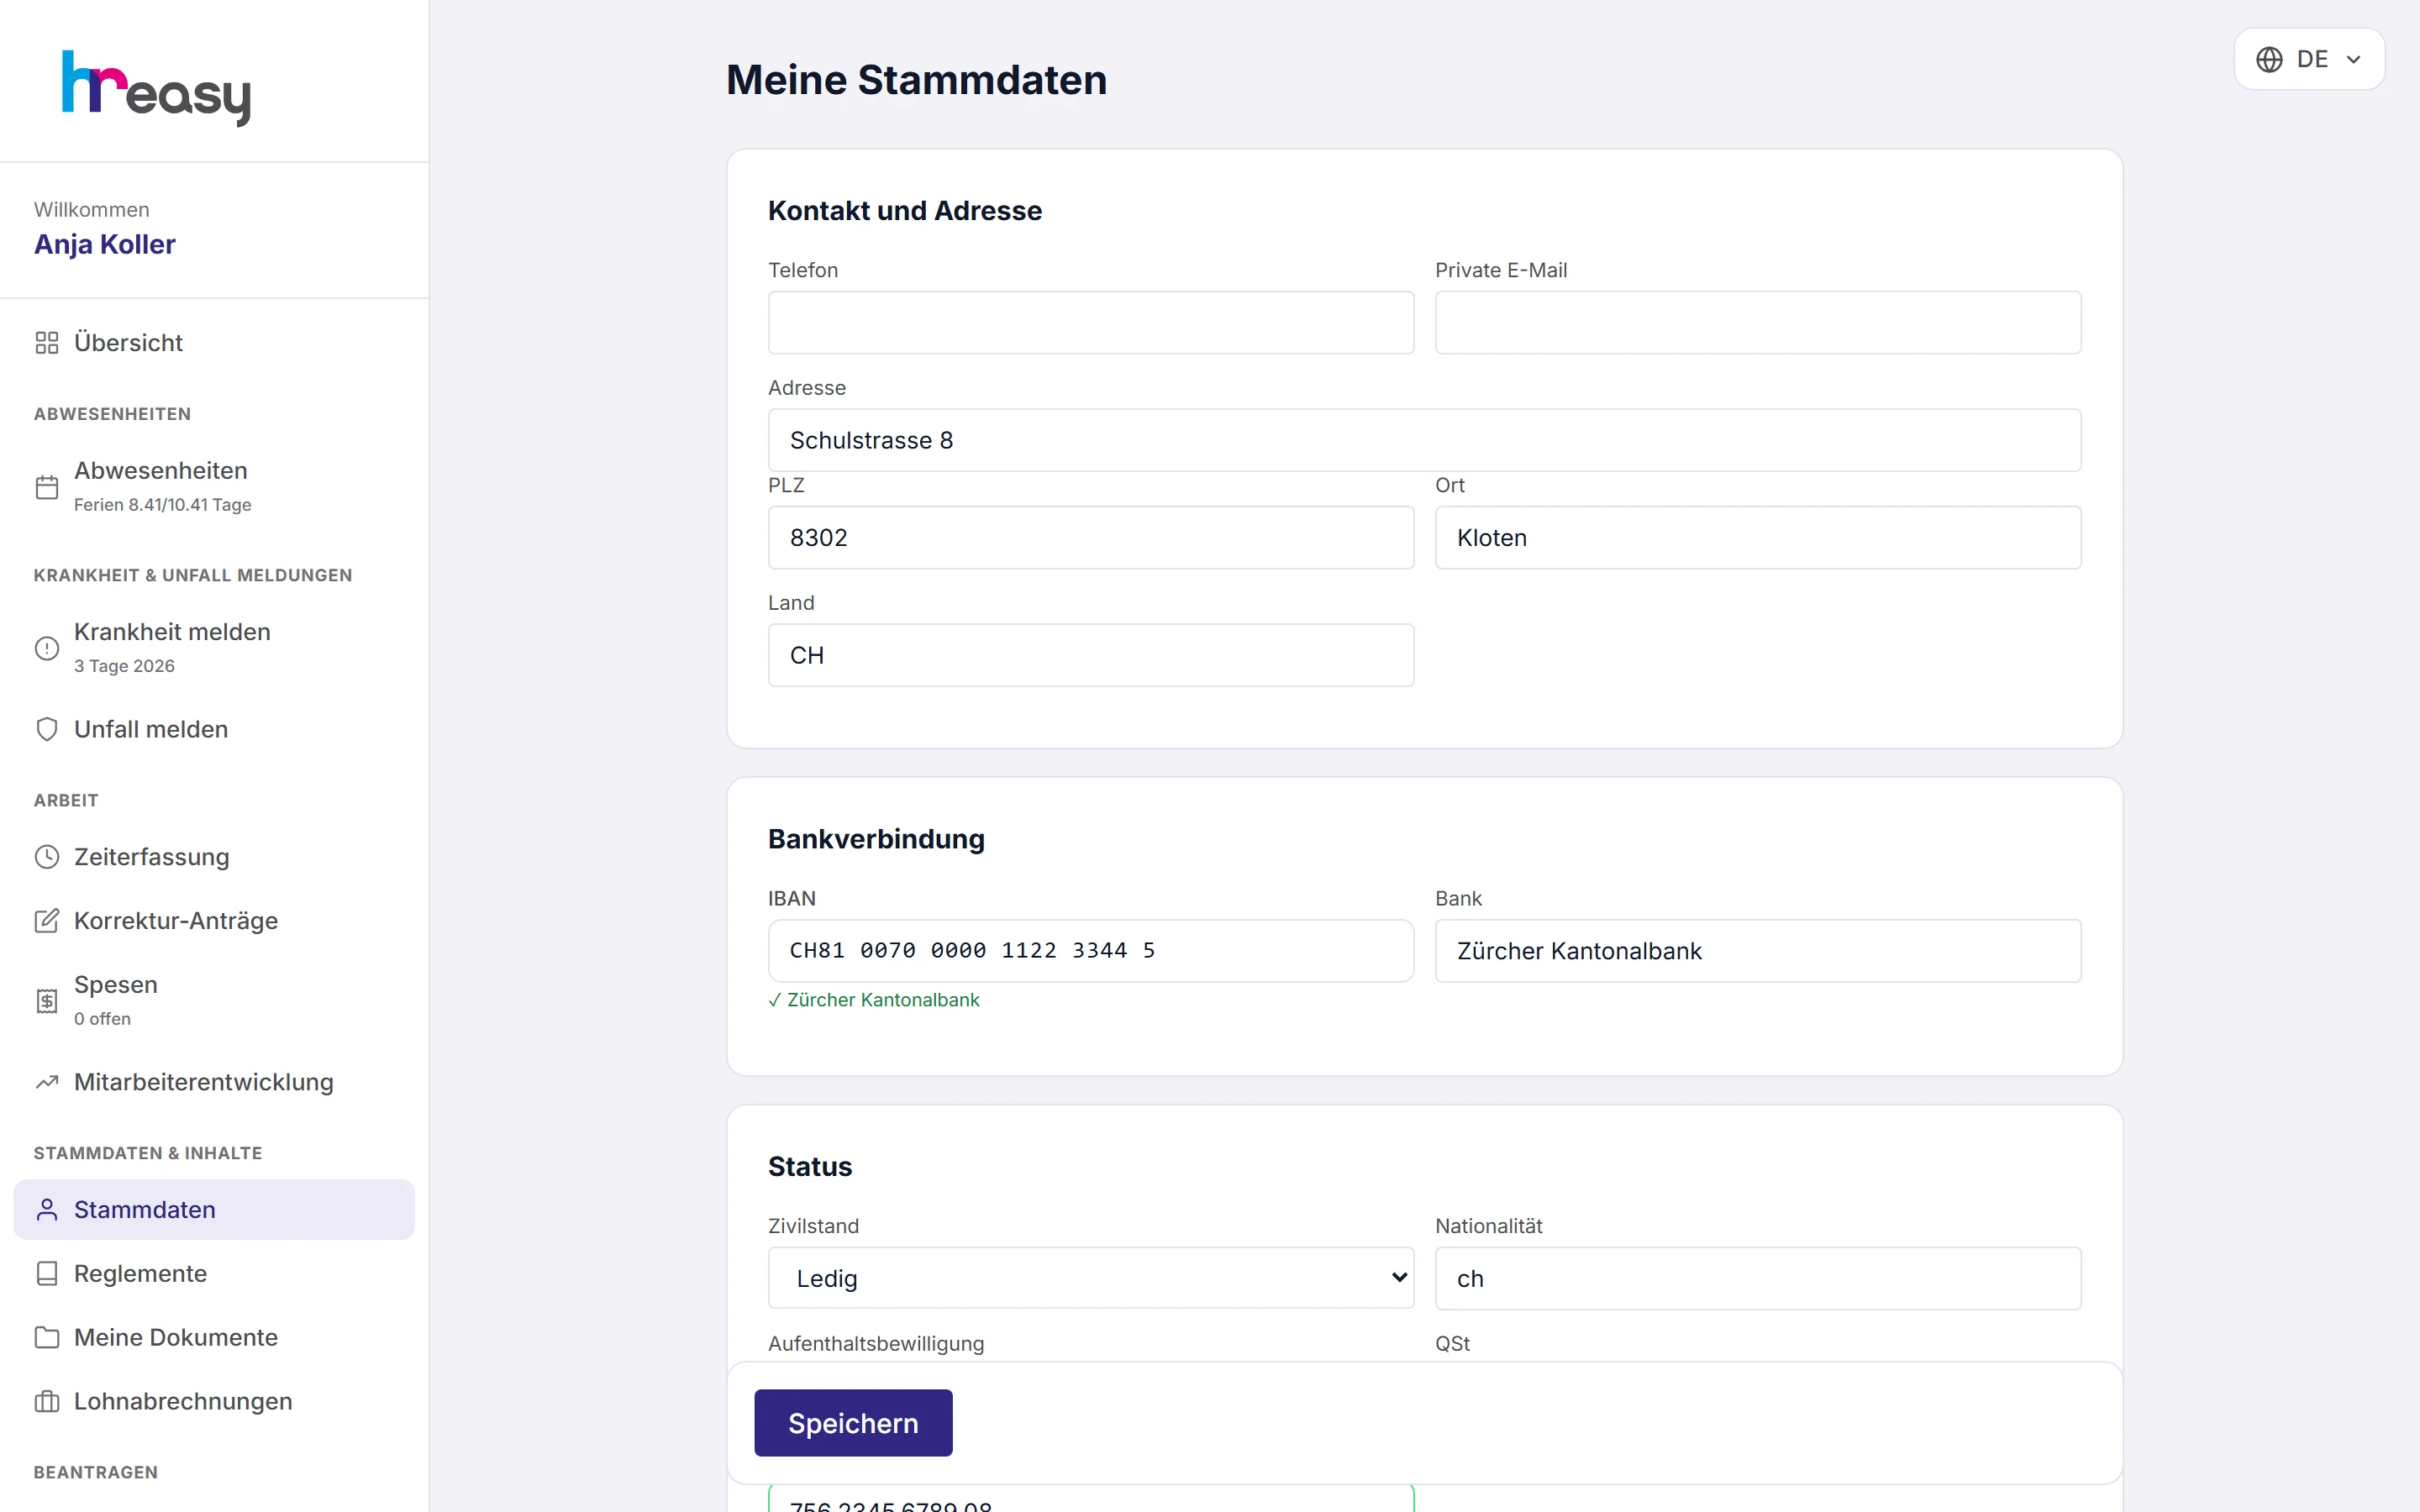
Task: Click the Lohnabrechnungen briefcase icon
Action: [x=47, y=1402]
